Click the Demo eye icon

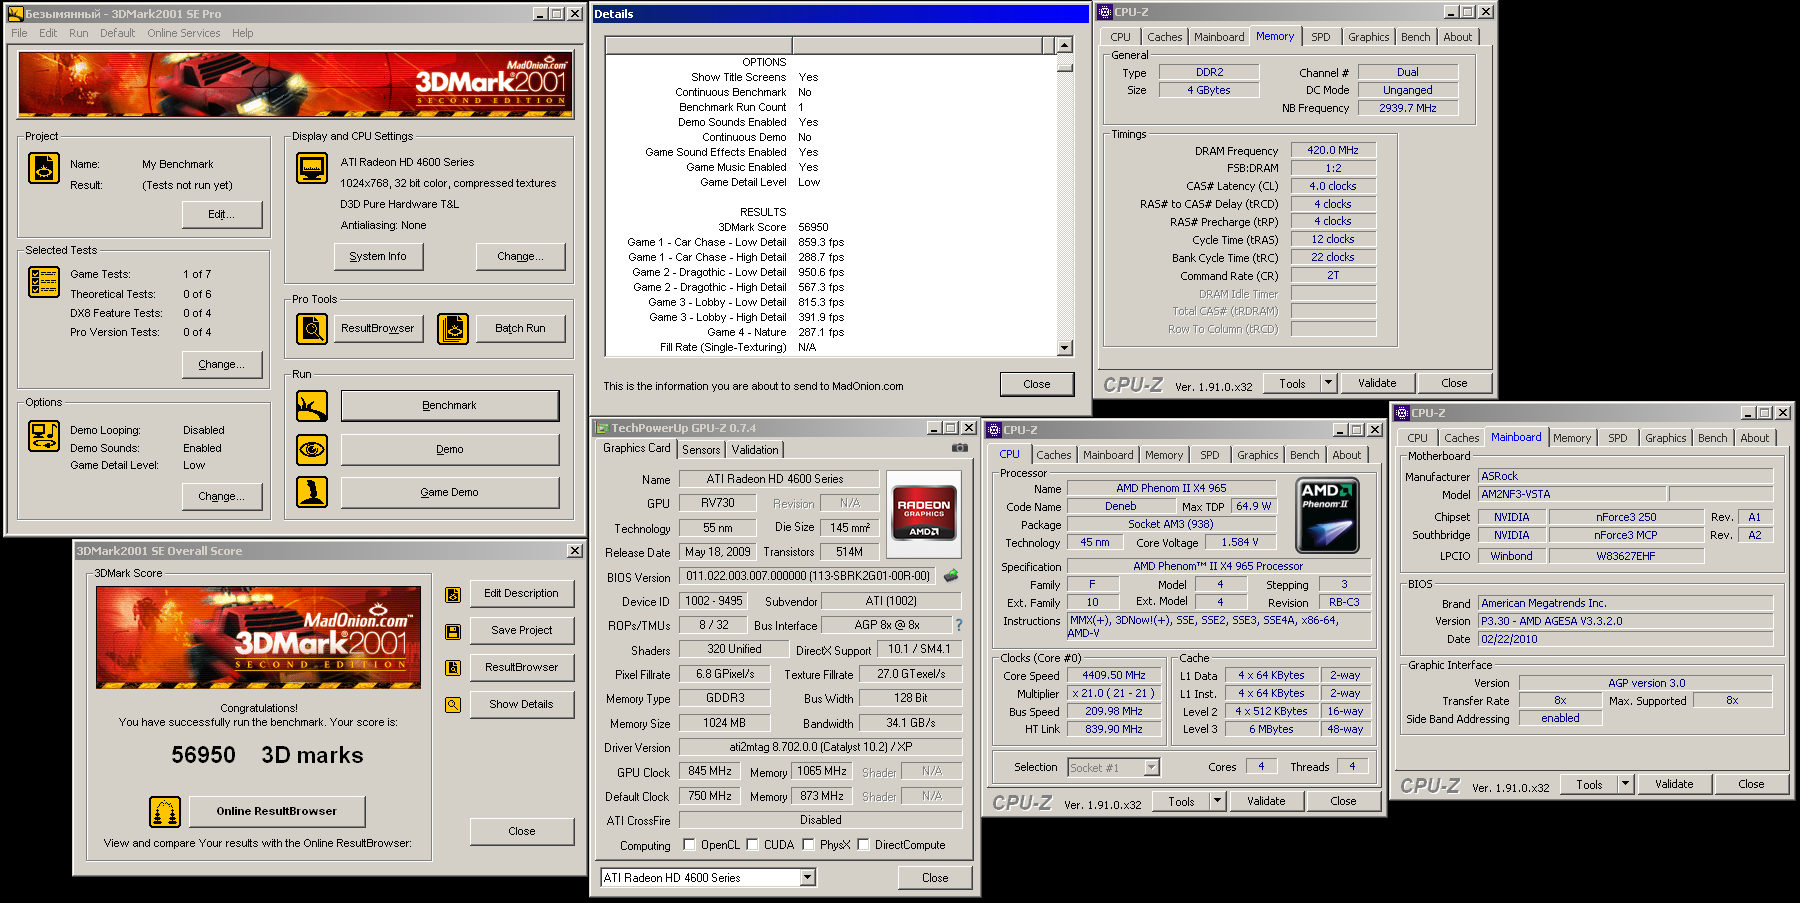(312, 449)
